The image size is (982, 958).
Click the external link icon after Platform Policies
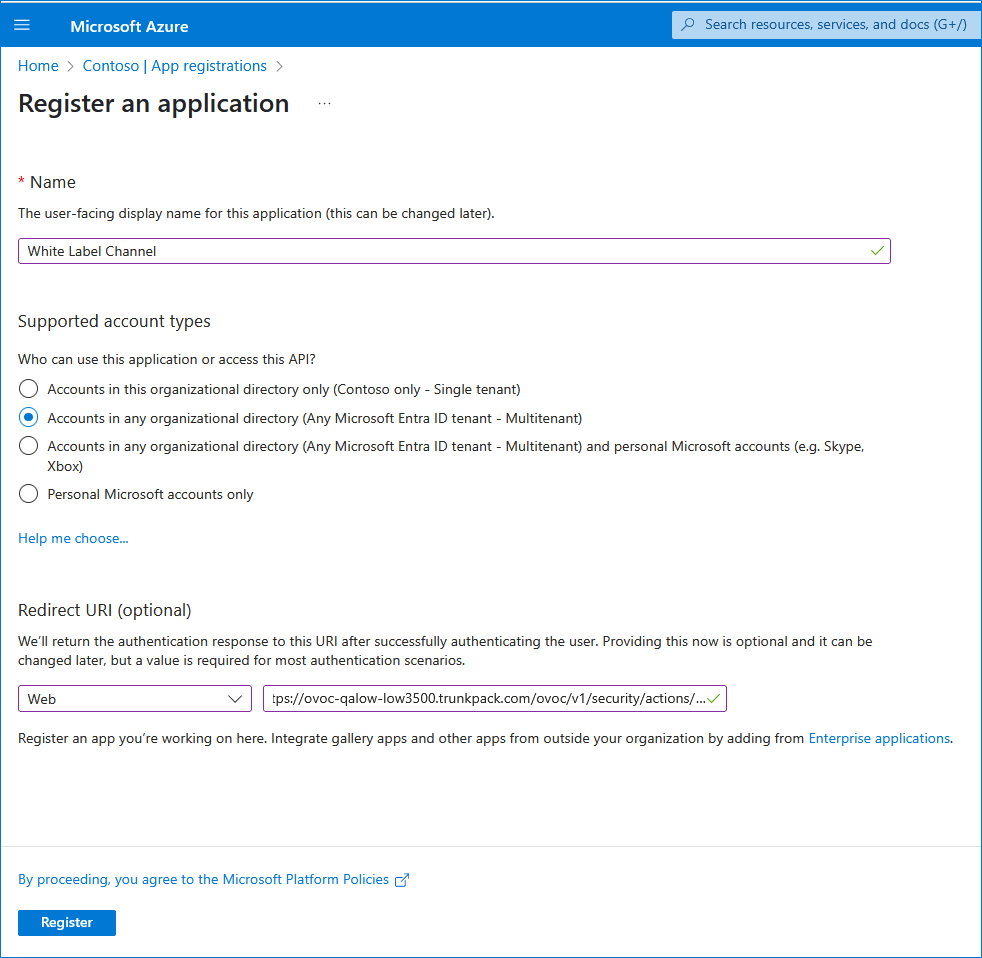click(402, 880)
